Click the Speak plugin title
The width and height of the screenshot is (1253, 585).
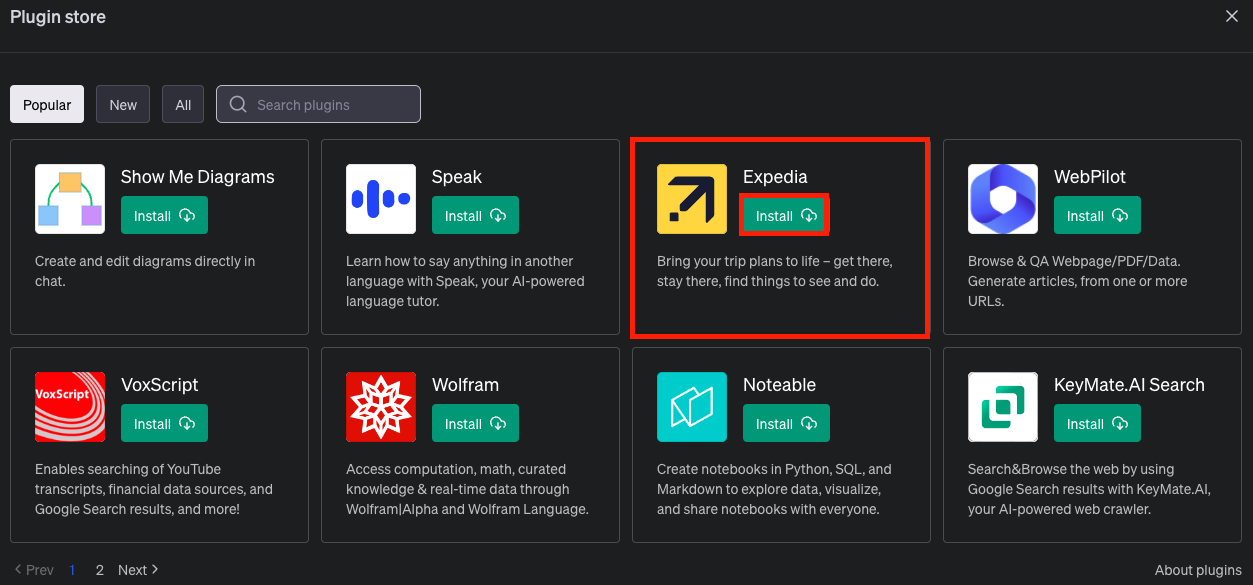pos(457,177)
